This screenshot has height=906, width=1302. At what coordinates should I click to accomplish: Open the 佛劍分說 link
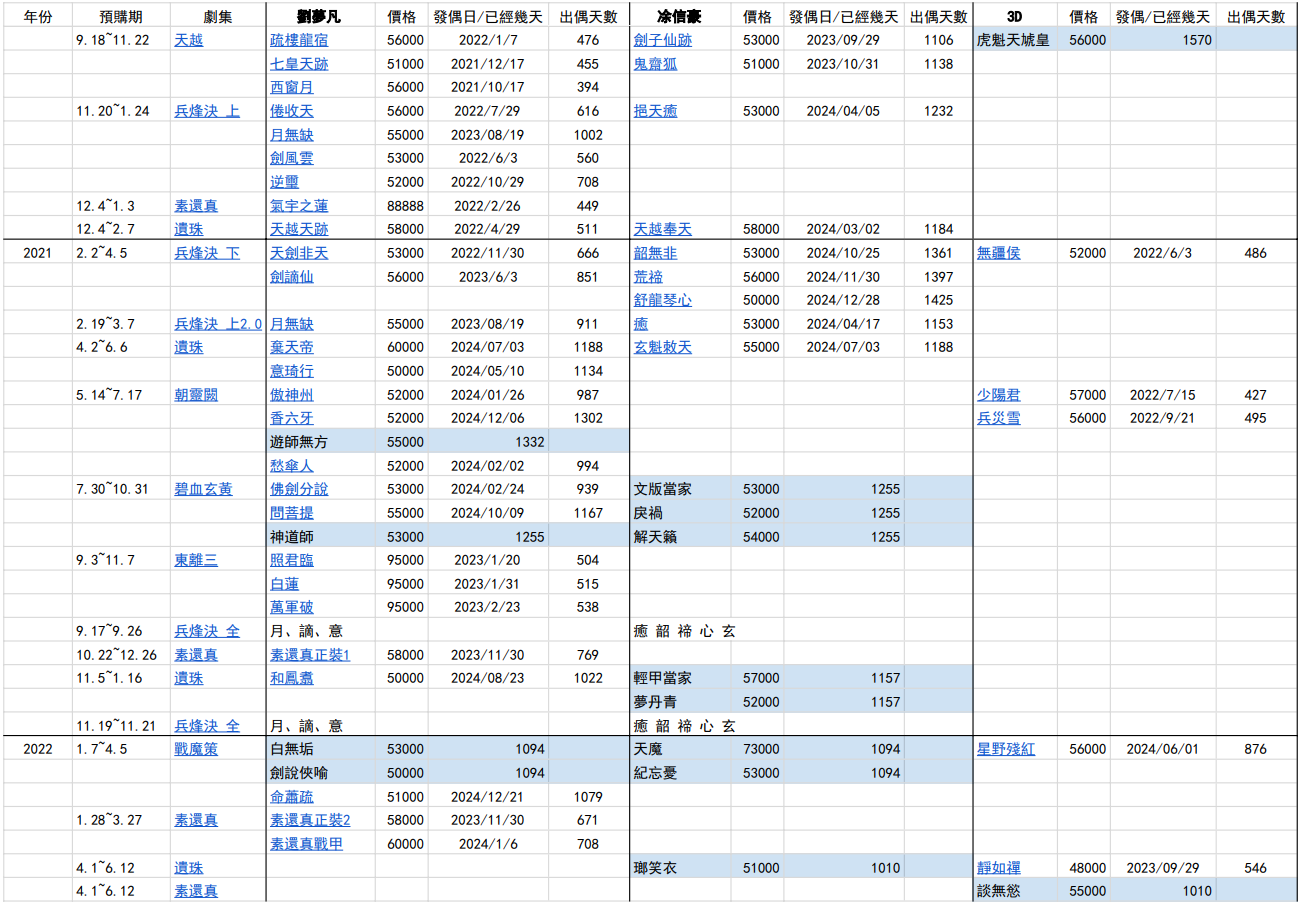(299, 489)
